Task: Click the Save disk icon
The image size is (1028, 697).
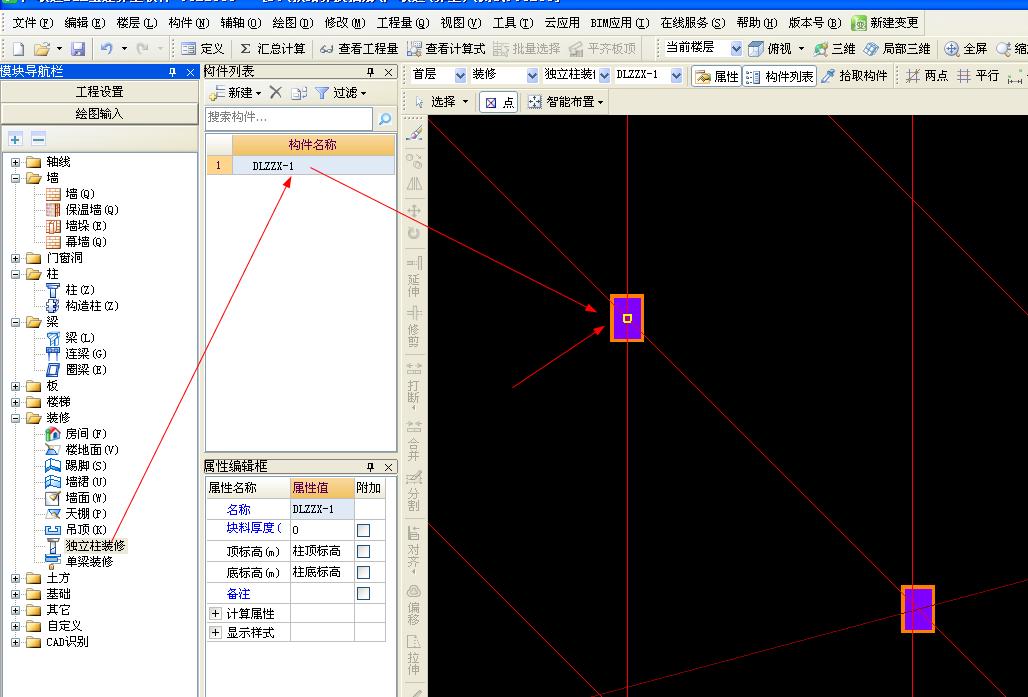Action: click(78, 49)
